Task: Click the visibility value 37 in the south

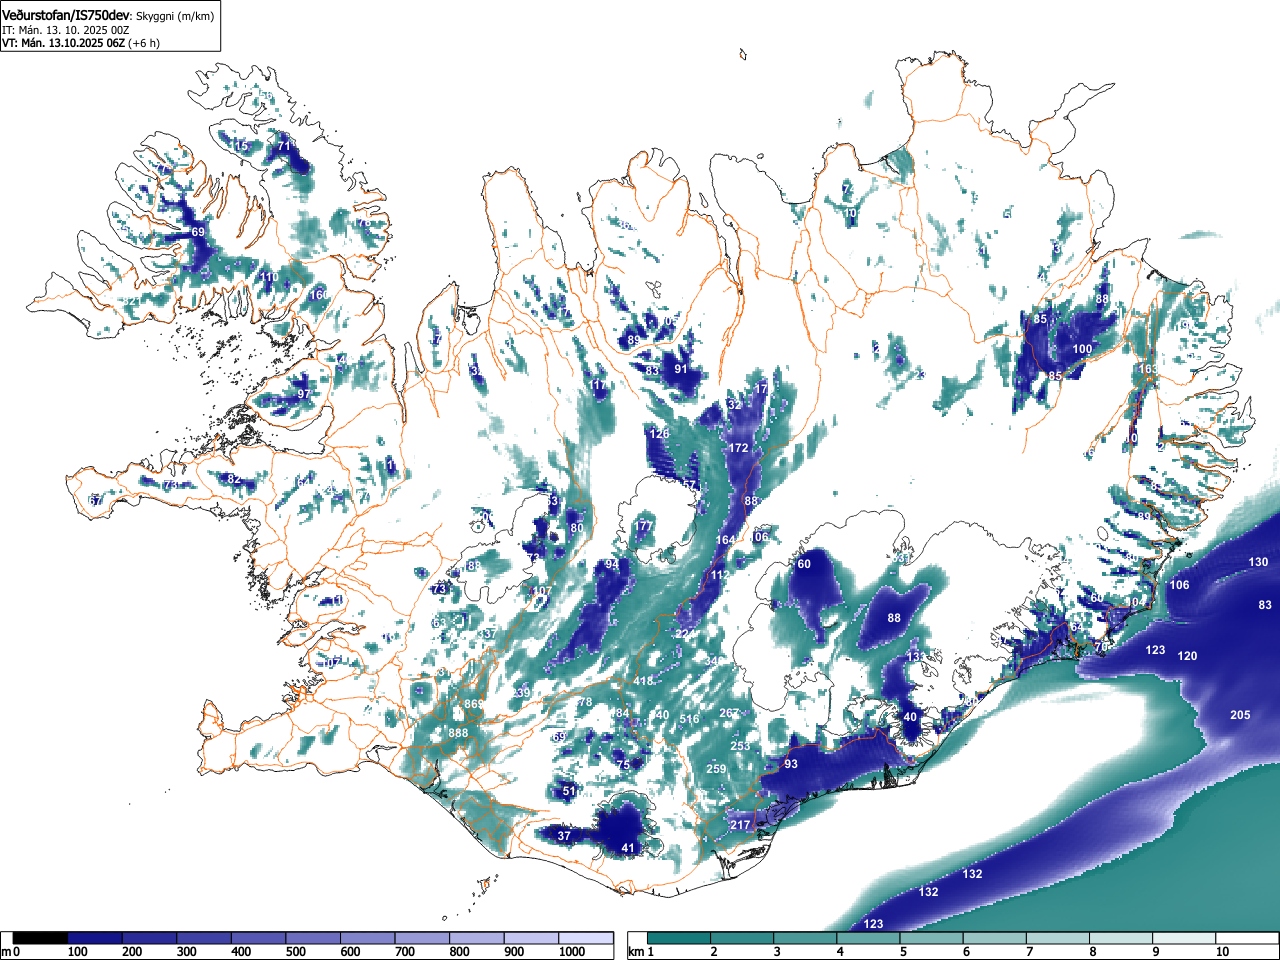Action: (x=564, y=836)
